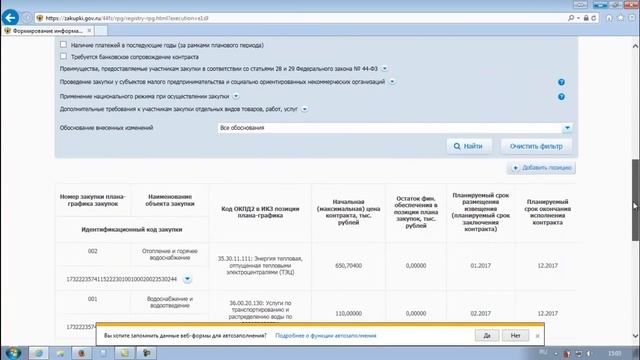Open browser tools gear icon

pos(632,18)
